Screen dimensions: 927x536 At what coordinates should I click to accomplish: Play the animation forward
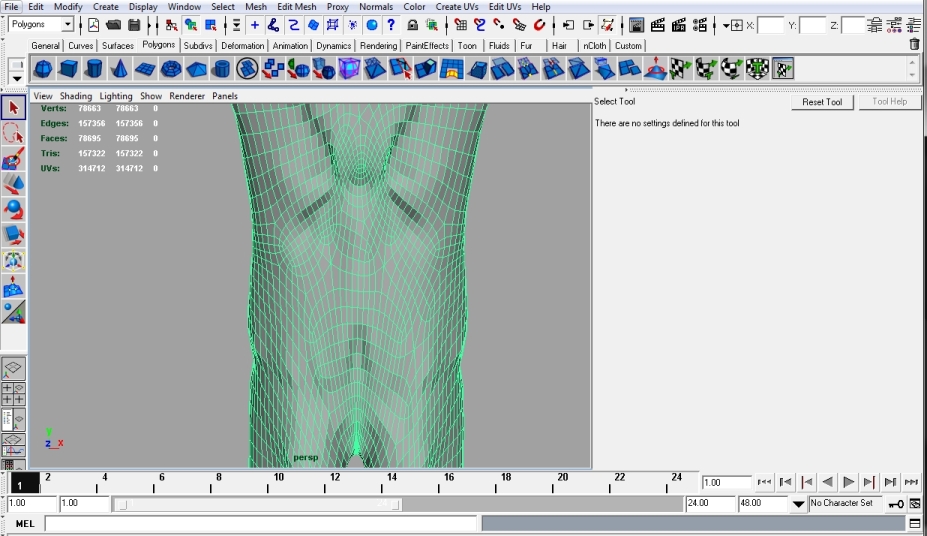click(x=848, y=482)
